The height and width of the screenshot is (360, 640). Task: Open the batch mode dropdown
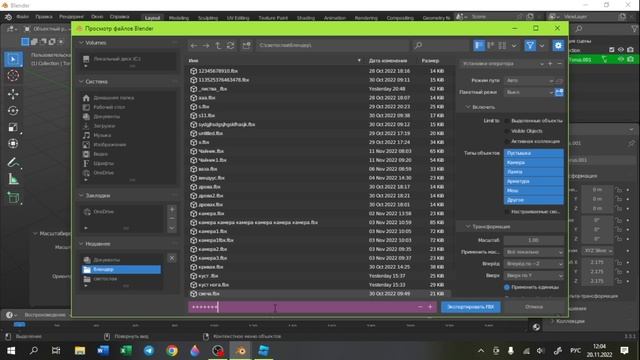point(529,93)
